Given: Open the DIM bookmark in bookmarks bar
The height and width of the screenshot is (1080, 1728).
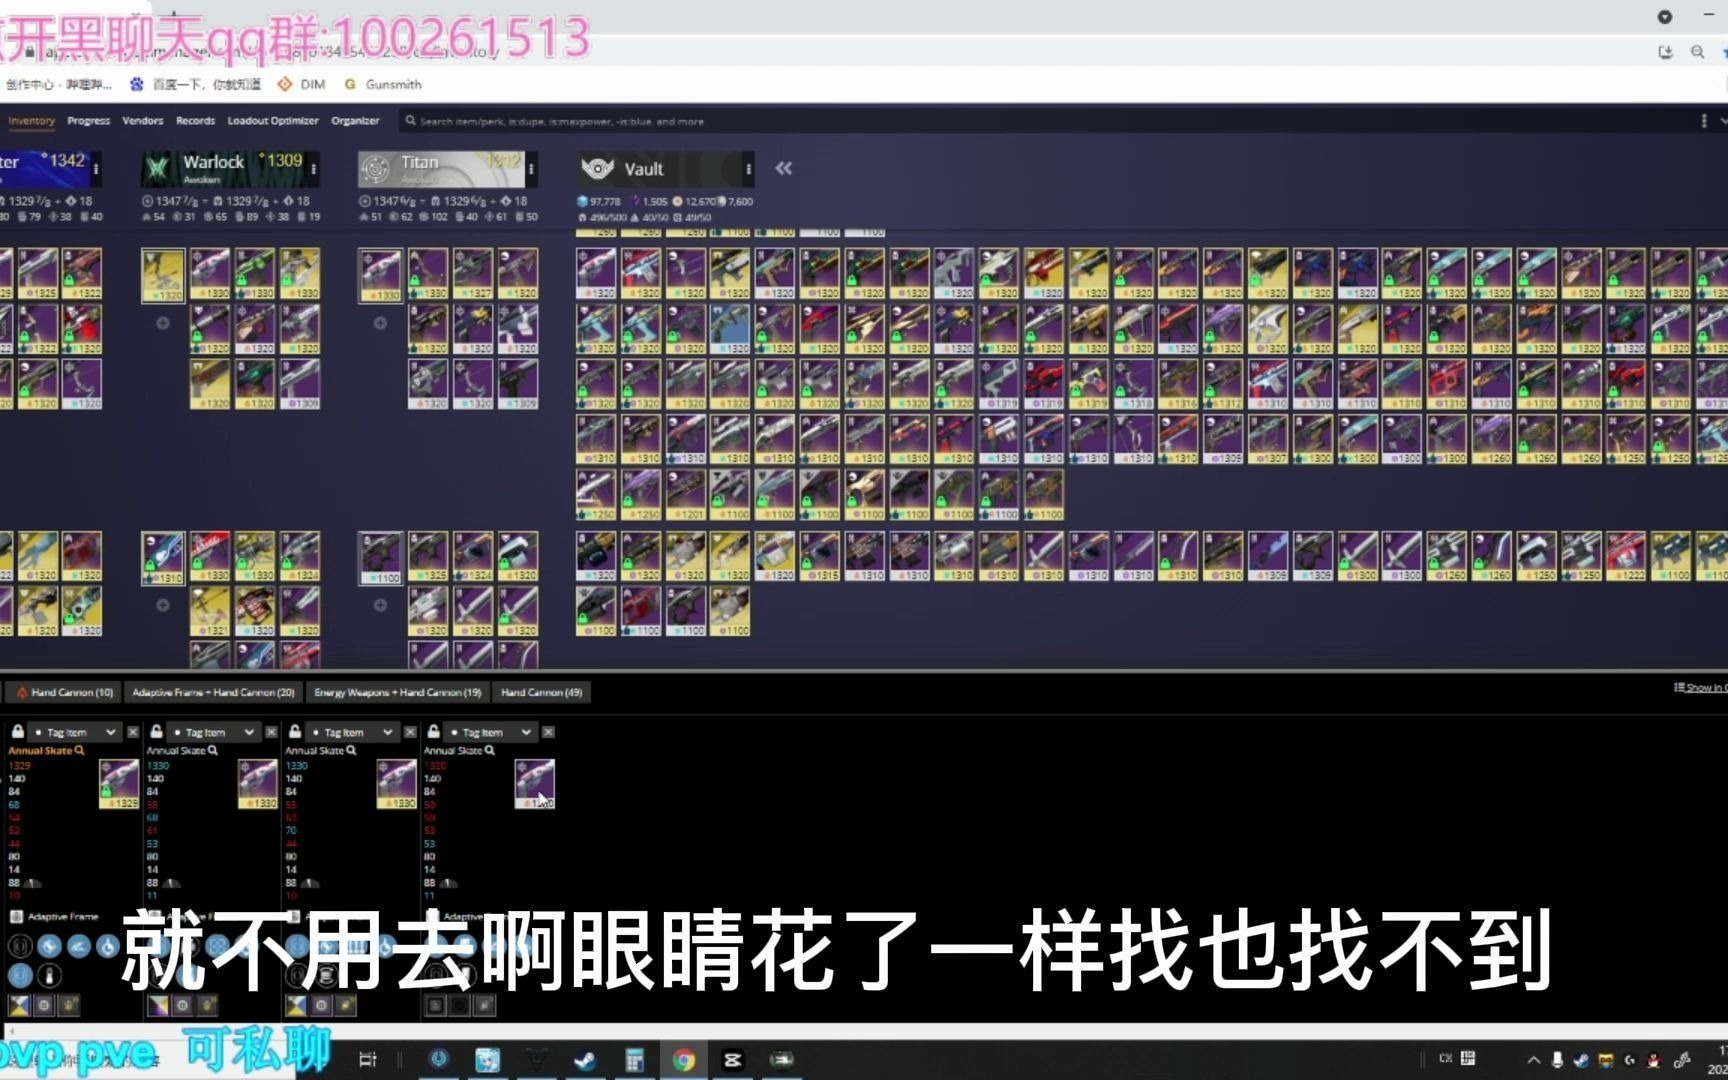Looking at the screenshot, I should coord(302,84).
